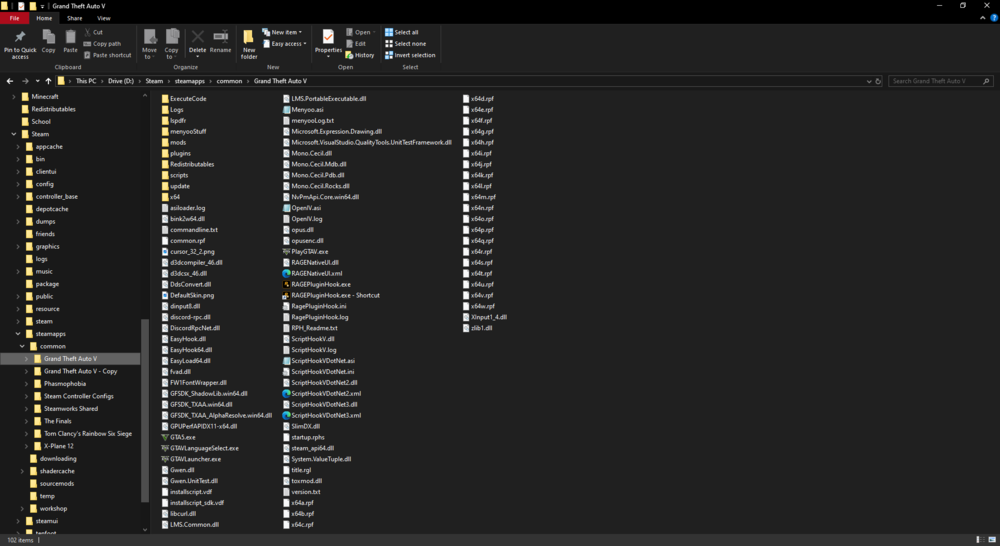
Task: Click the Refresh button beside address bar
Action: pos(878,82)
